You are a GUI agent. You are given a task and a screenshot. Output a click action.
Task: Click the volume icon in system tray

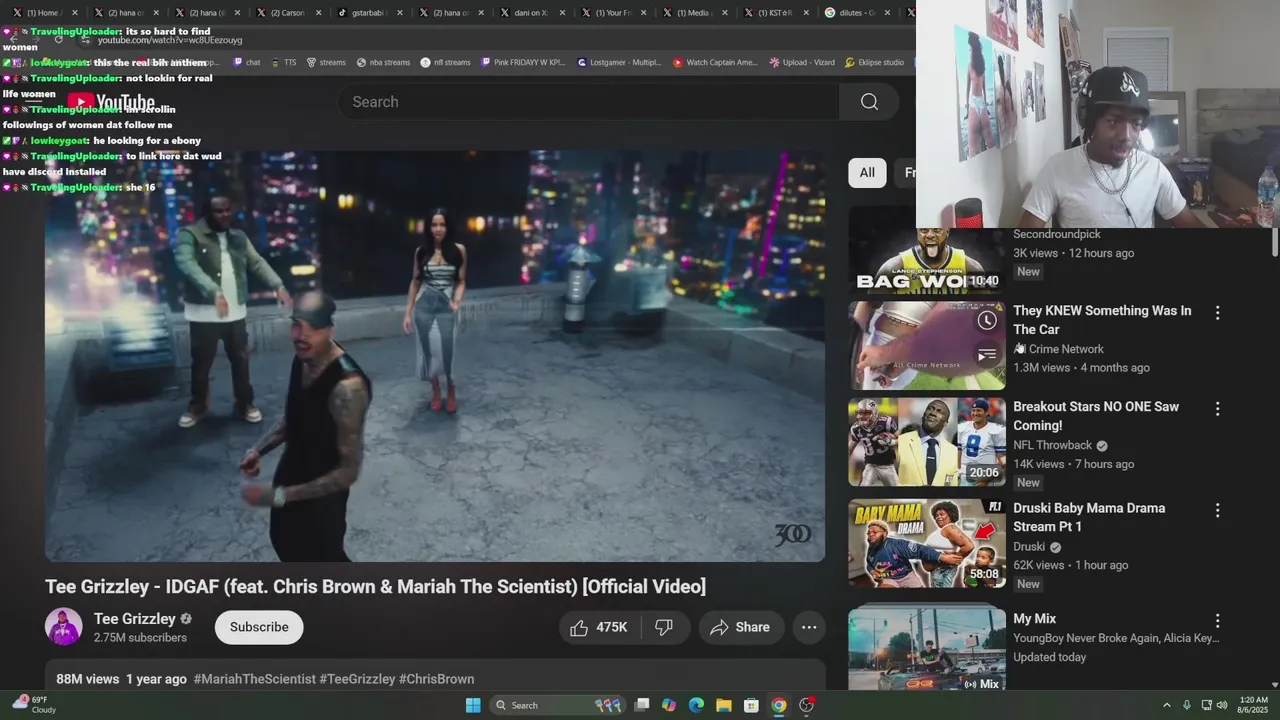pyautogui.click(x=1222, y=705)
